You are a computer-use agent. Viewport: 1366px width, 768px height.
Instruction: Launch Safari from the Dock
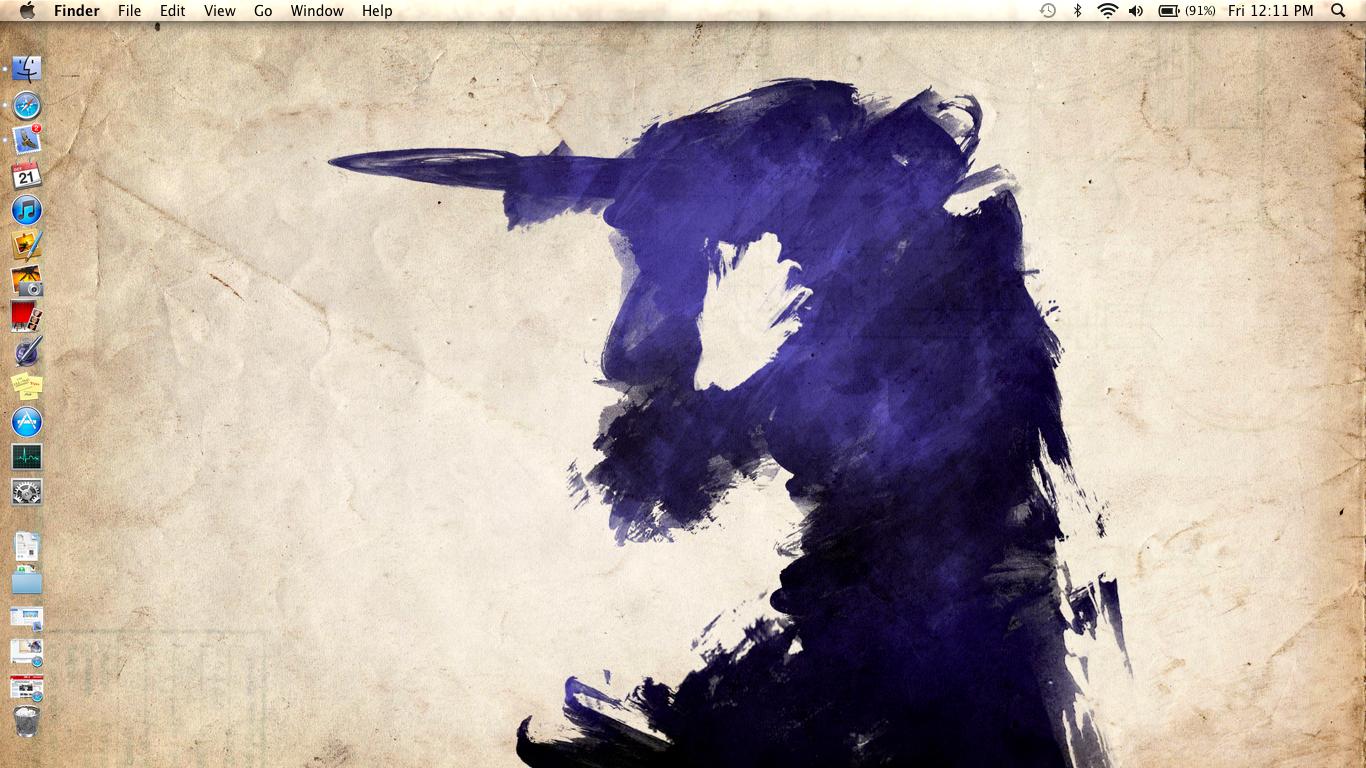tap(27, 105)
